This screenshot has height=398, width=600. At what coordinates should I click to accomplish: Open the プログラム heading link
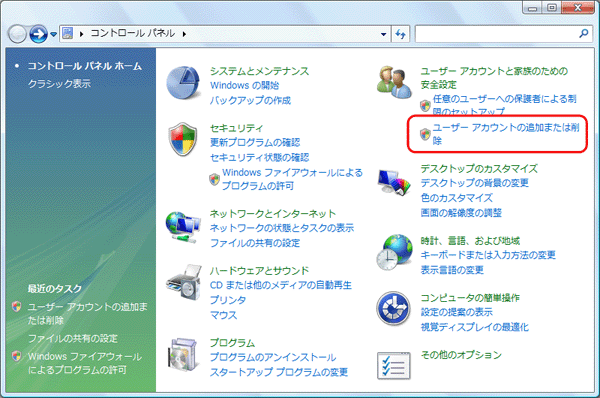(232, 343)
